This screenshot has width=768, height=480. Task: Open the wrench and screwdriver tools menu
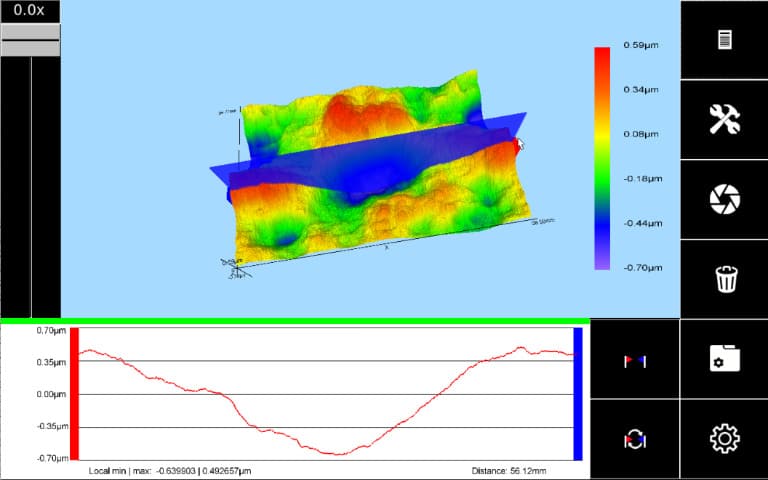pos(724,120)
